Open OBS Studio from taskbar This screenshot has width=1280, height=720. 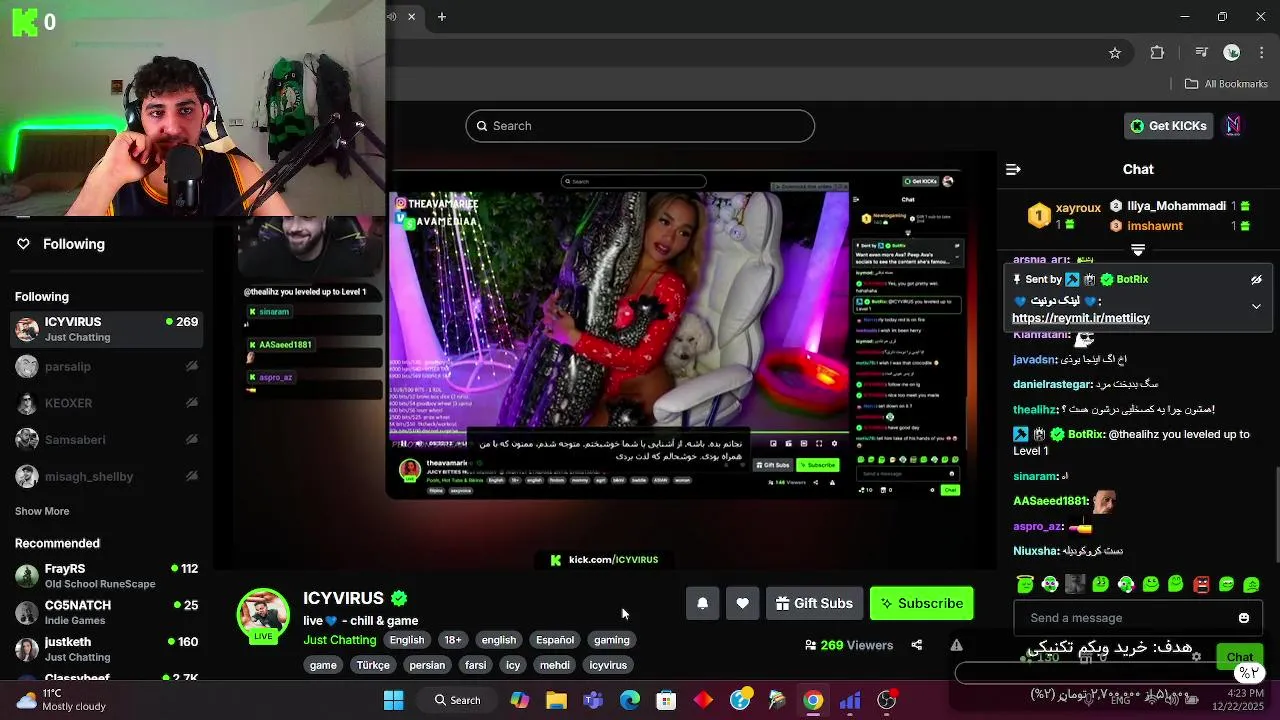coord(887,700)
